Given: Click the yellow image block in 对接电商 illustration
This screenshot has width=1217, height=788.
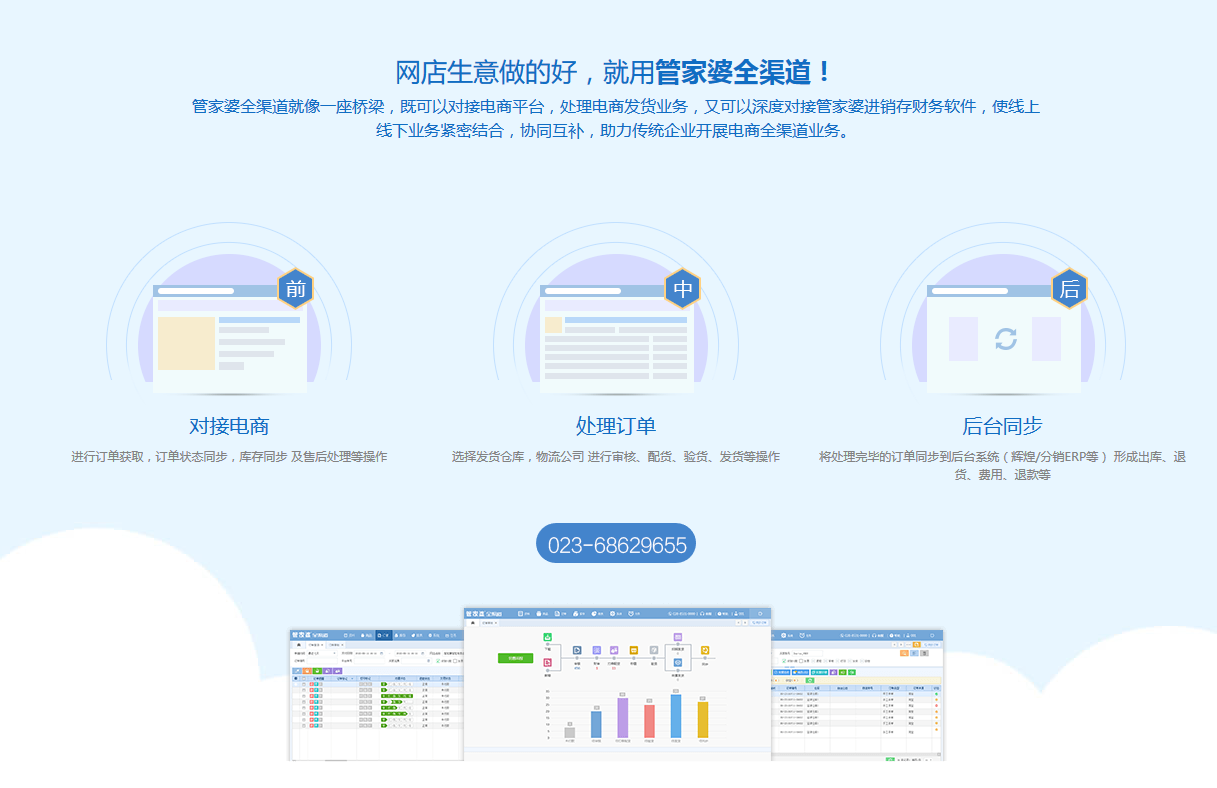Looking at the screenshot, I should 186,343.
